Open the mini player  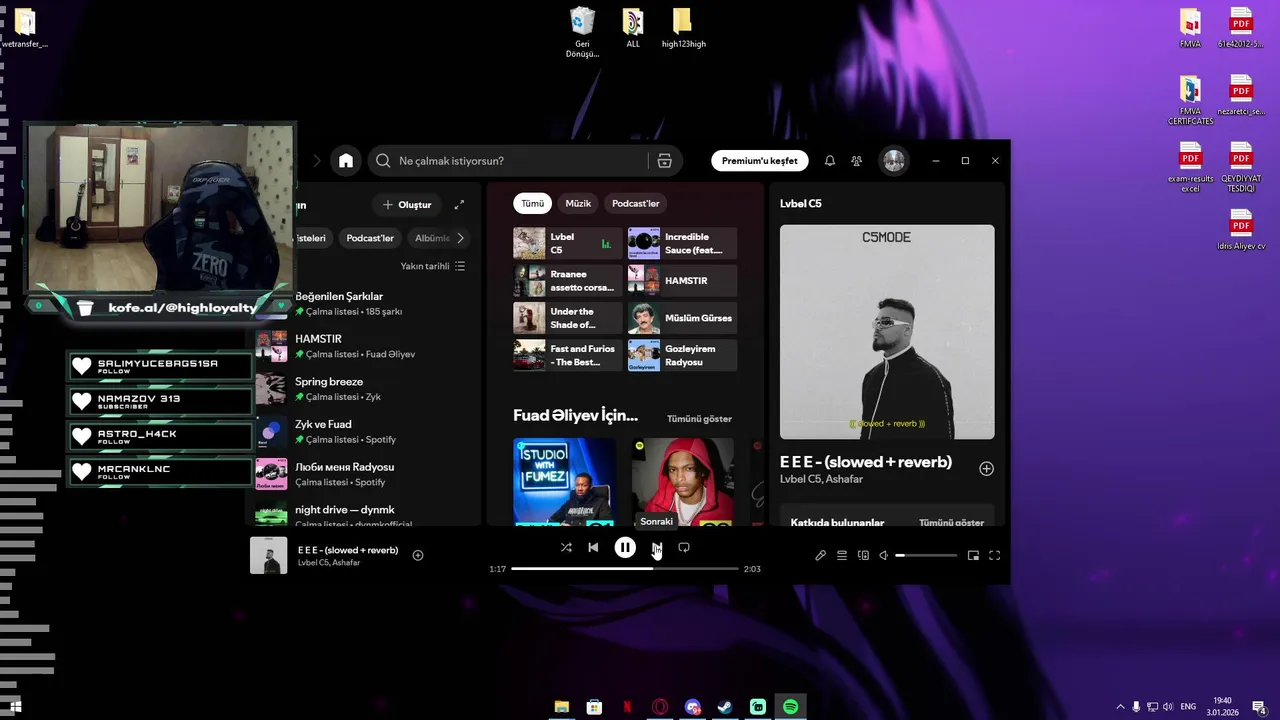tap(973, 555)
